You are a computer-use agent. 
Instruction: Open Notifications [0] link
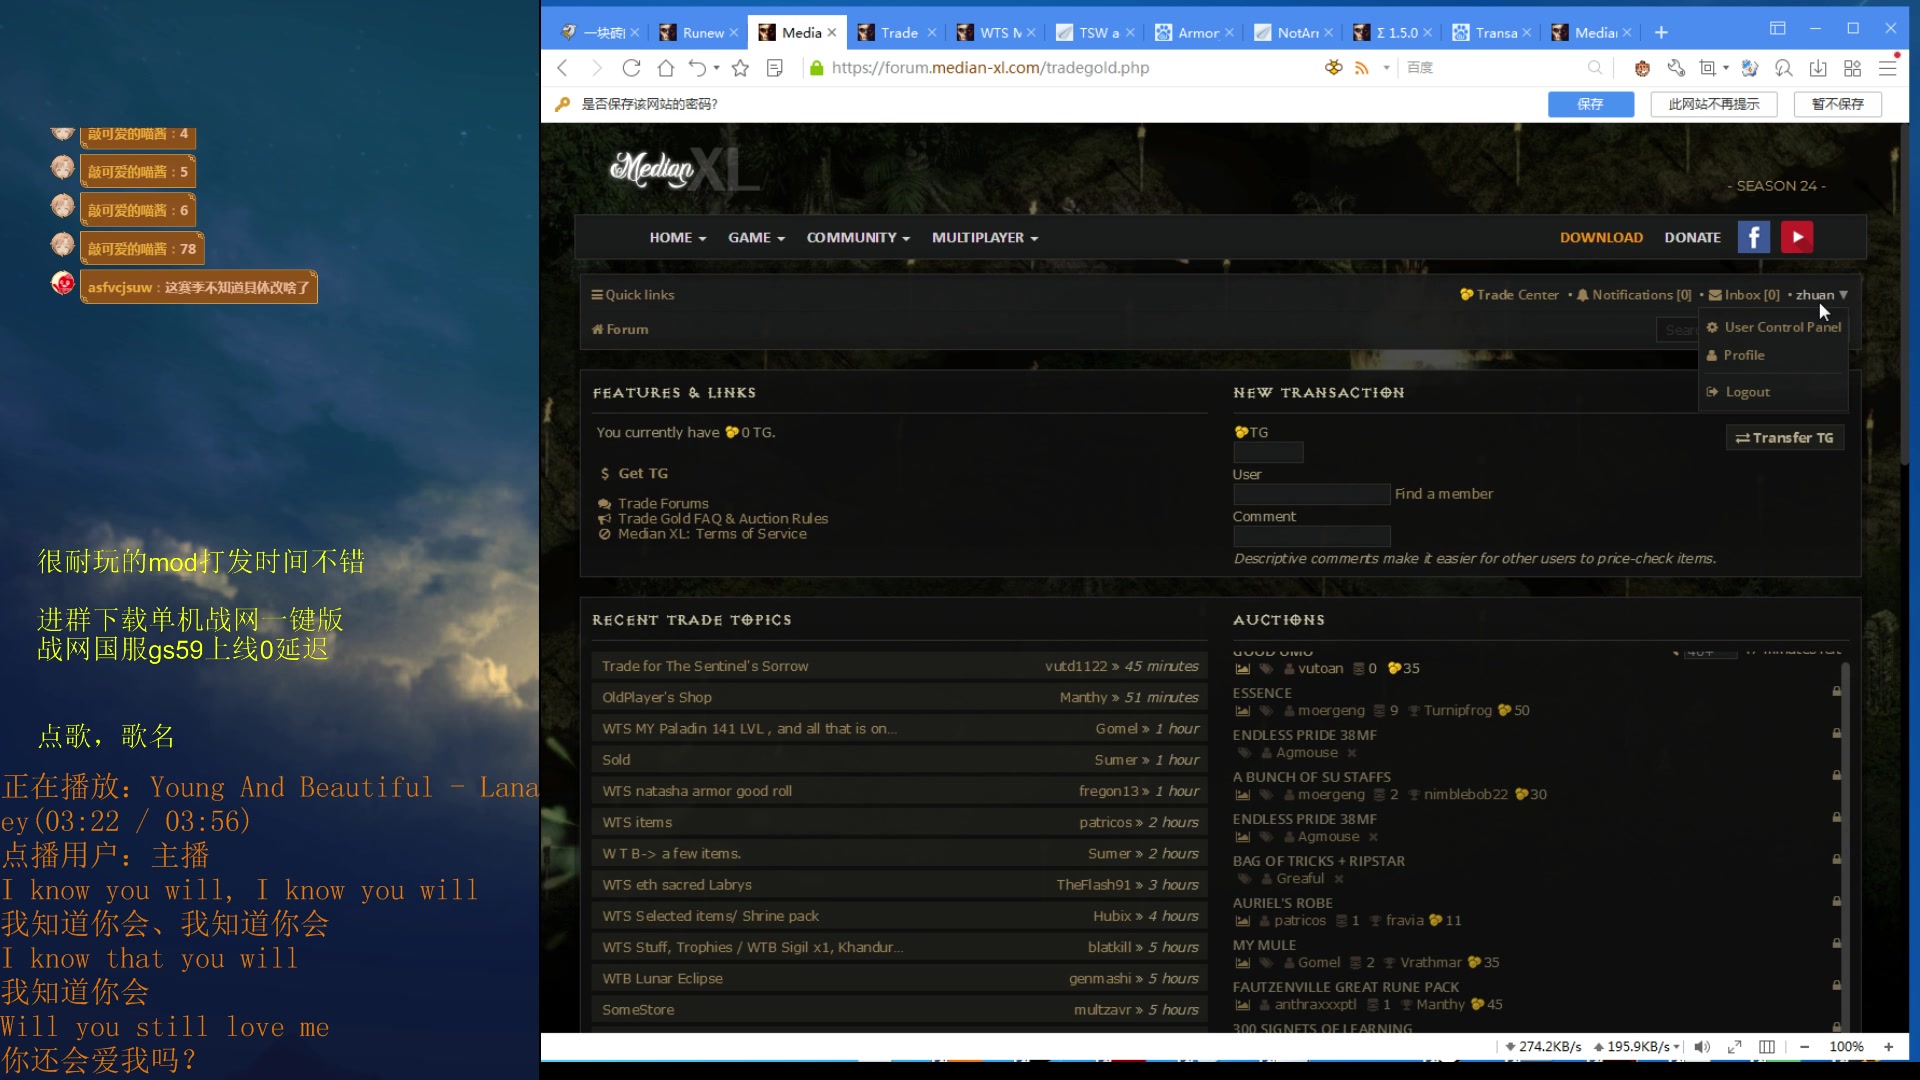(x=1634, y=295)
